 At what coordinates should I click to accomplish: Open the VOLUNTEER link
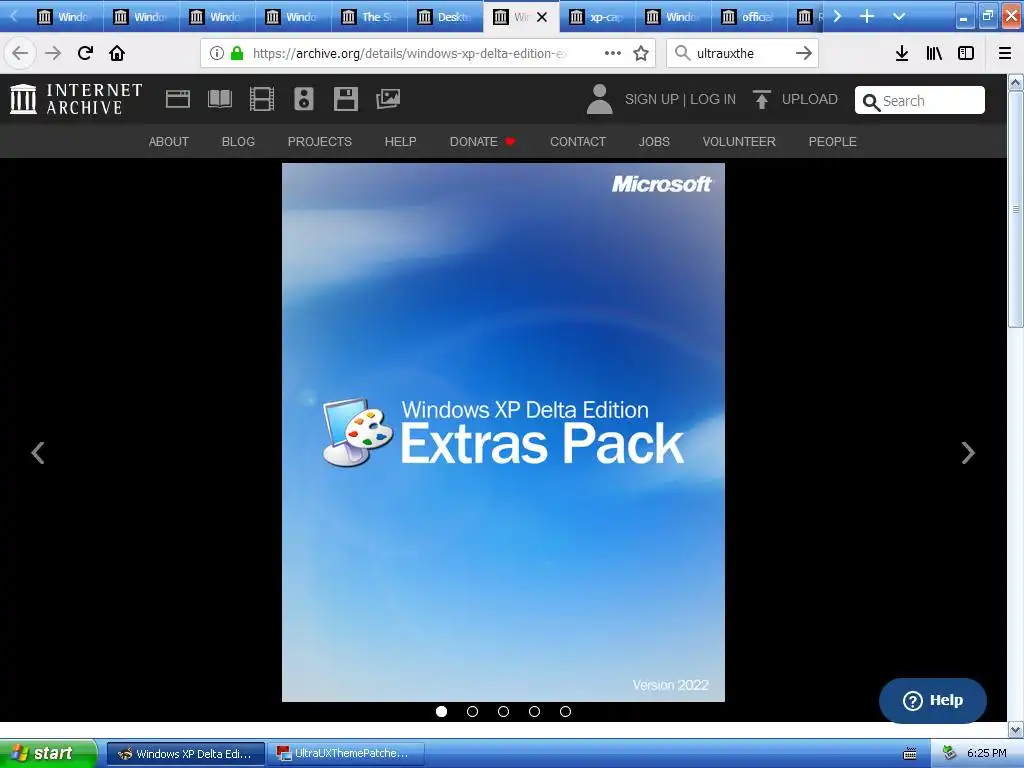tap(739, 142)
